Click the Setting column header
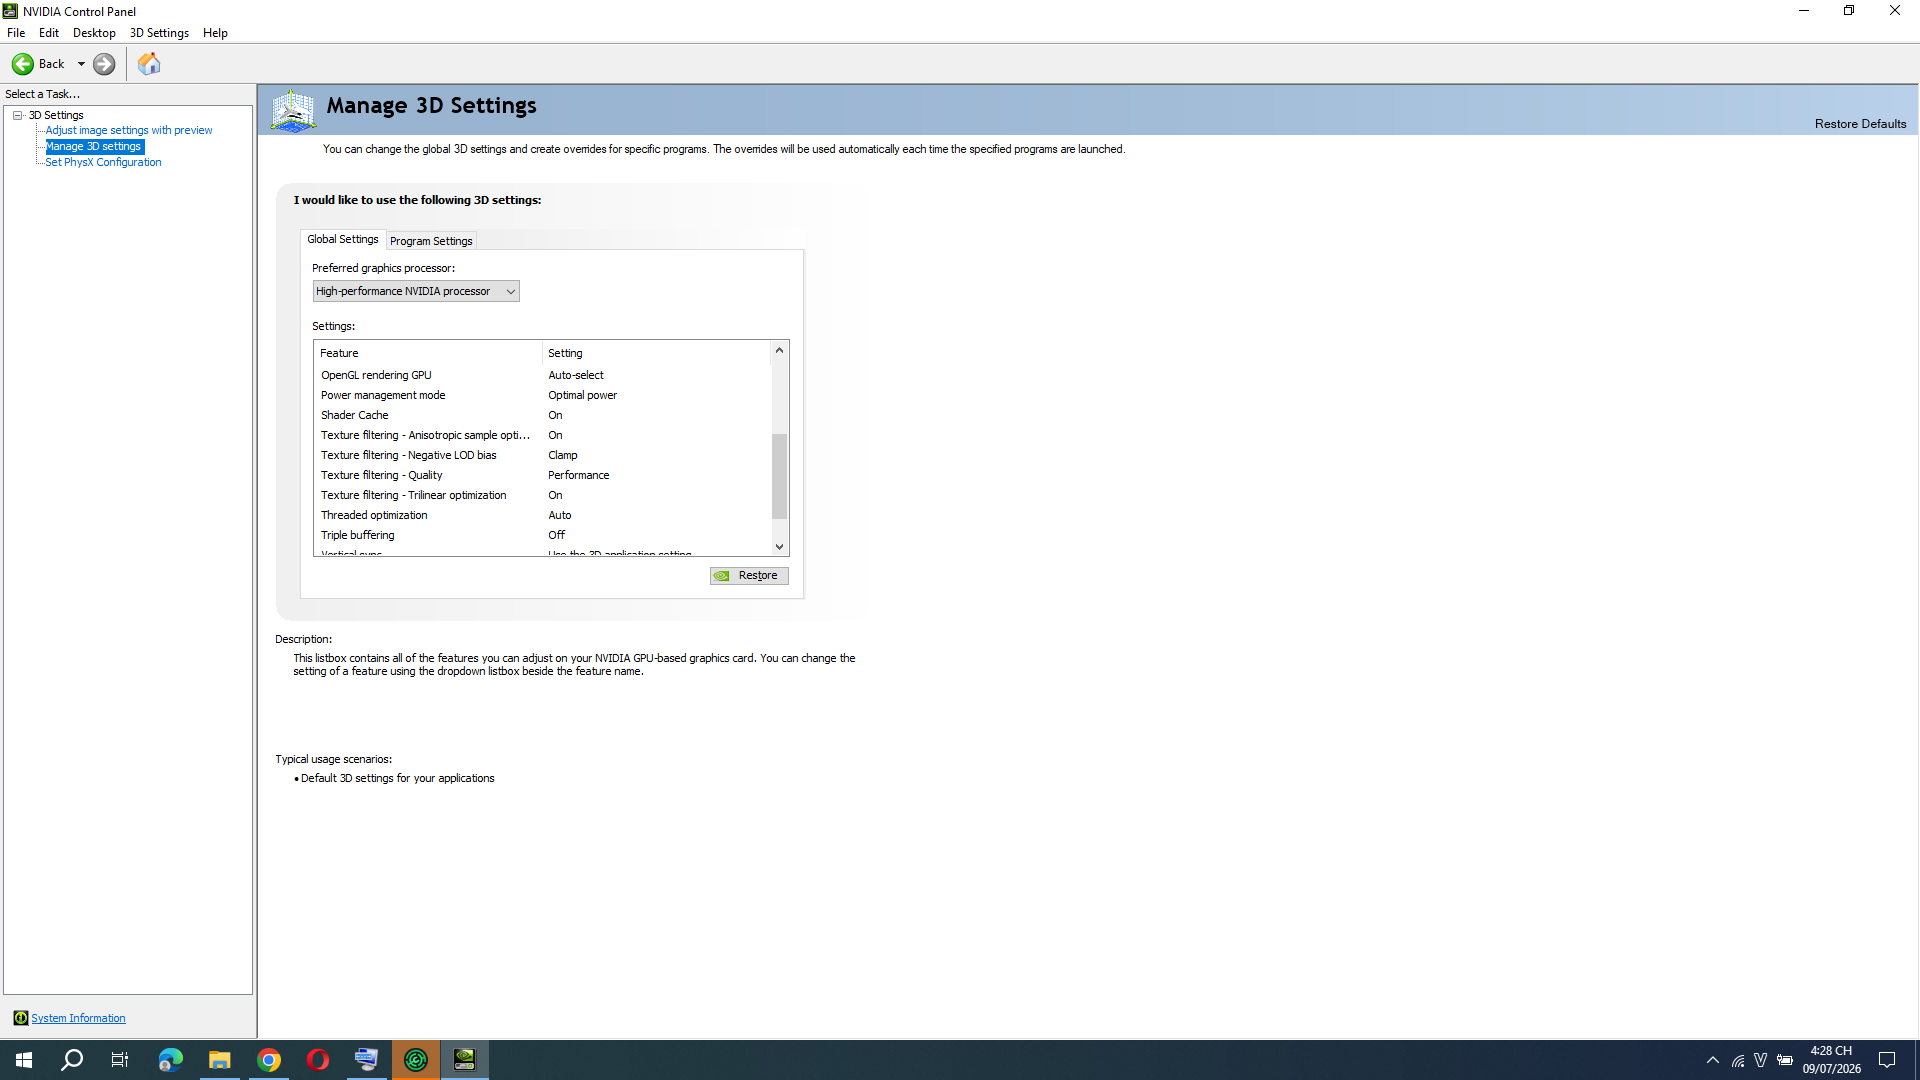 tap(656, 353)
